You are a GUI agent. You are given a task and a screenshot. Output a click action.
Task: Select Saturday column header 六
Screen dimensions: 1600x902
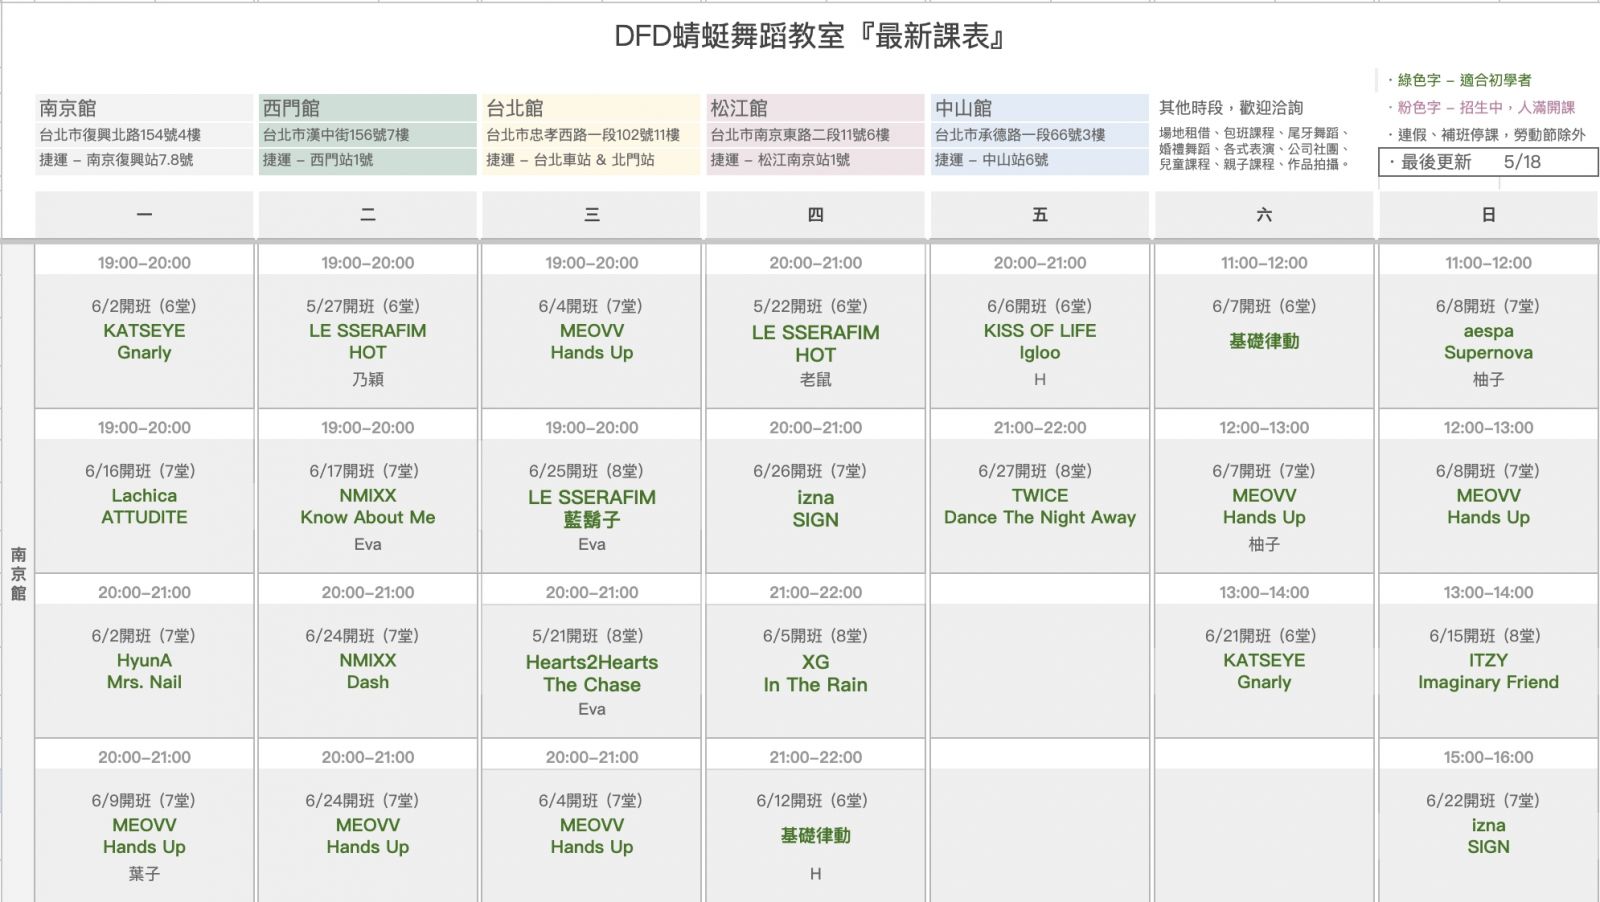[x=1264, y=215]
